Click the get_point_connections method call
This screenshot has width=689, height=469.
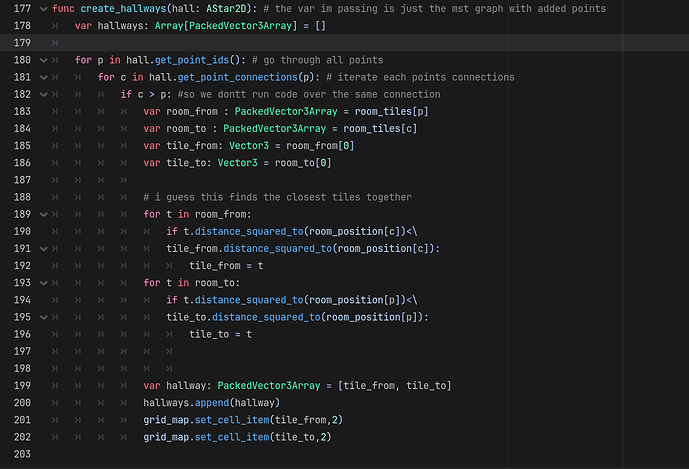tap(238, 77)
